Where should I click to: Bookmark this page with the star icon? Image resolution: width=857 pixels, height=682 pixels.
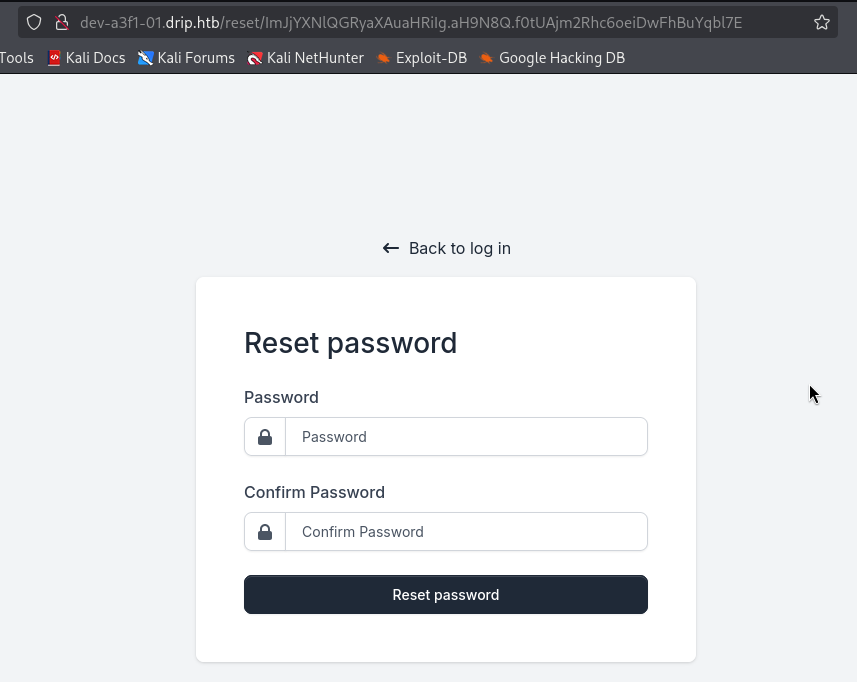tap(822, 22)
